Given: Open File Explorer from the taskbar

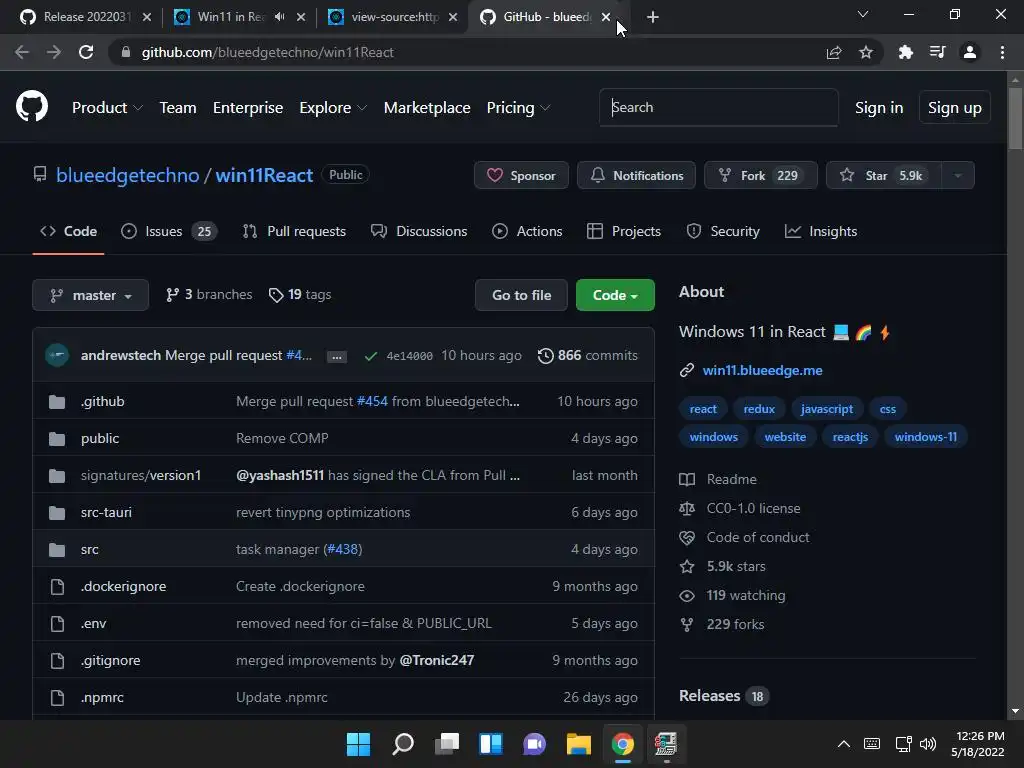Looking at the screenshot, I should [579, 744].
